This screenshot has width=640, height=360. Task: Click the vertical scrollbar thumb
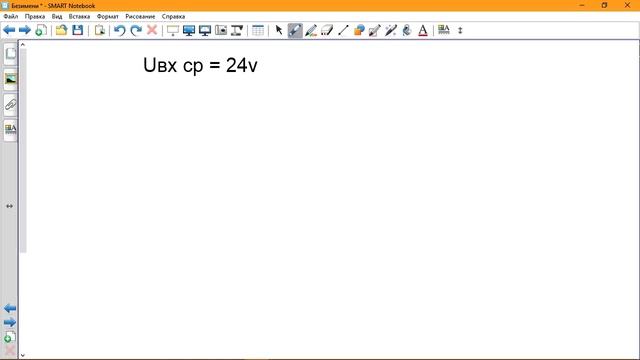pyautogui.click(x=23, y=150)
